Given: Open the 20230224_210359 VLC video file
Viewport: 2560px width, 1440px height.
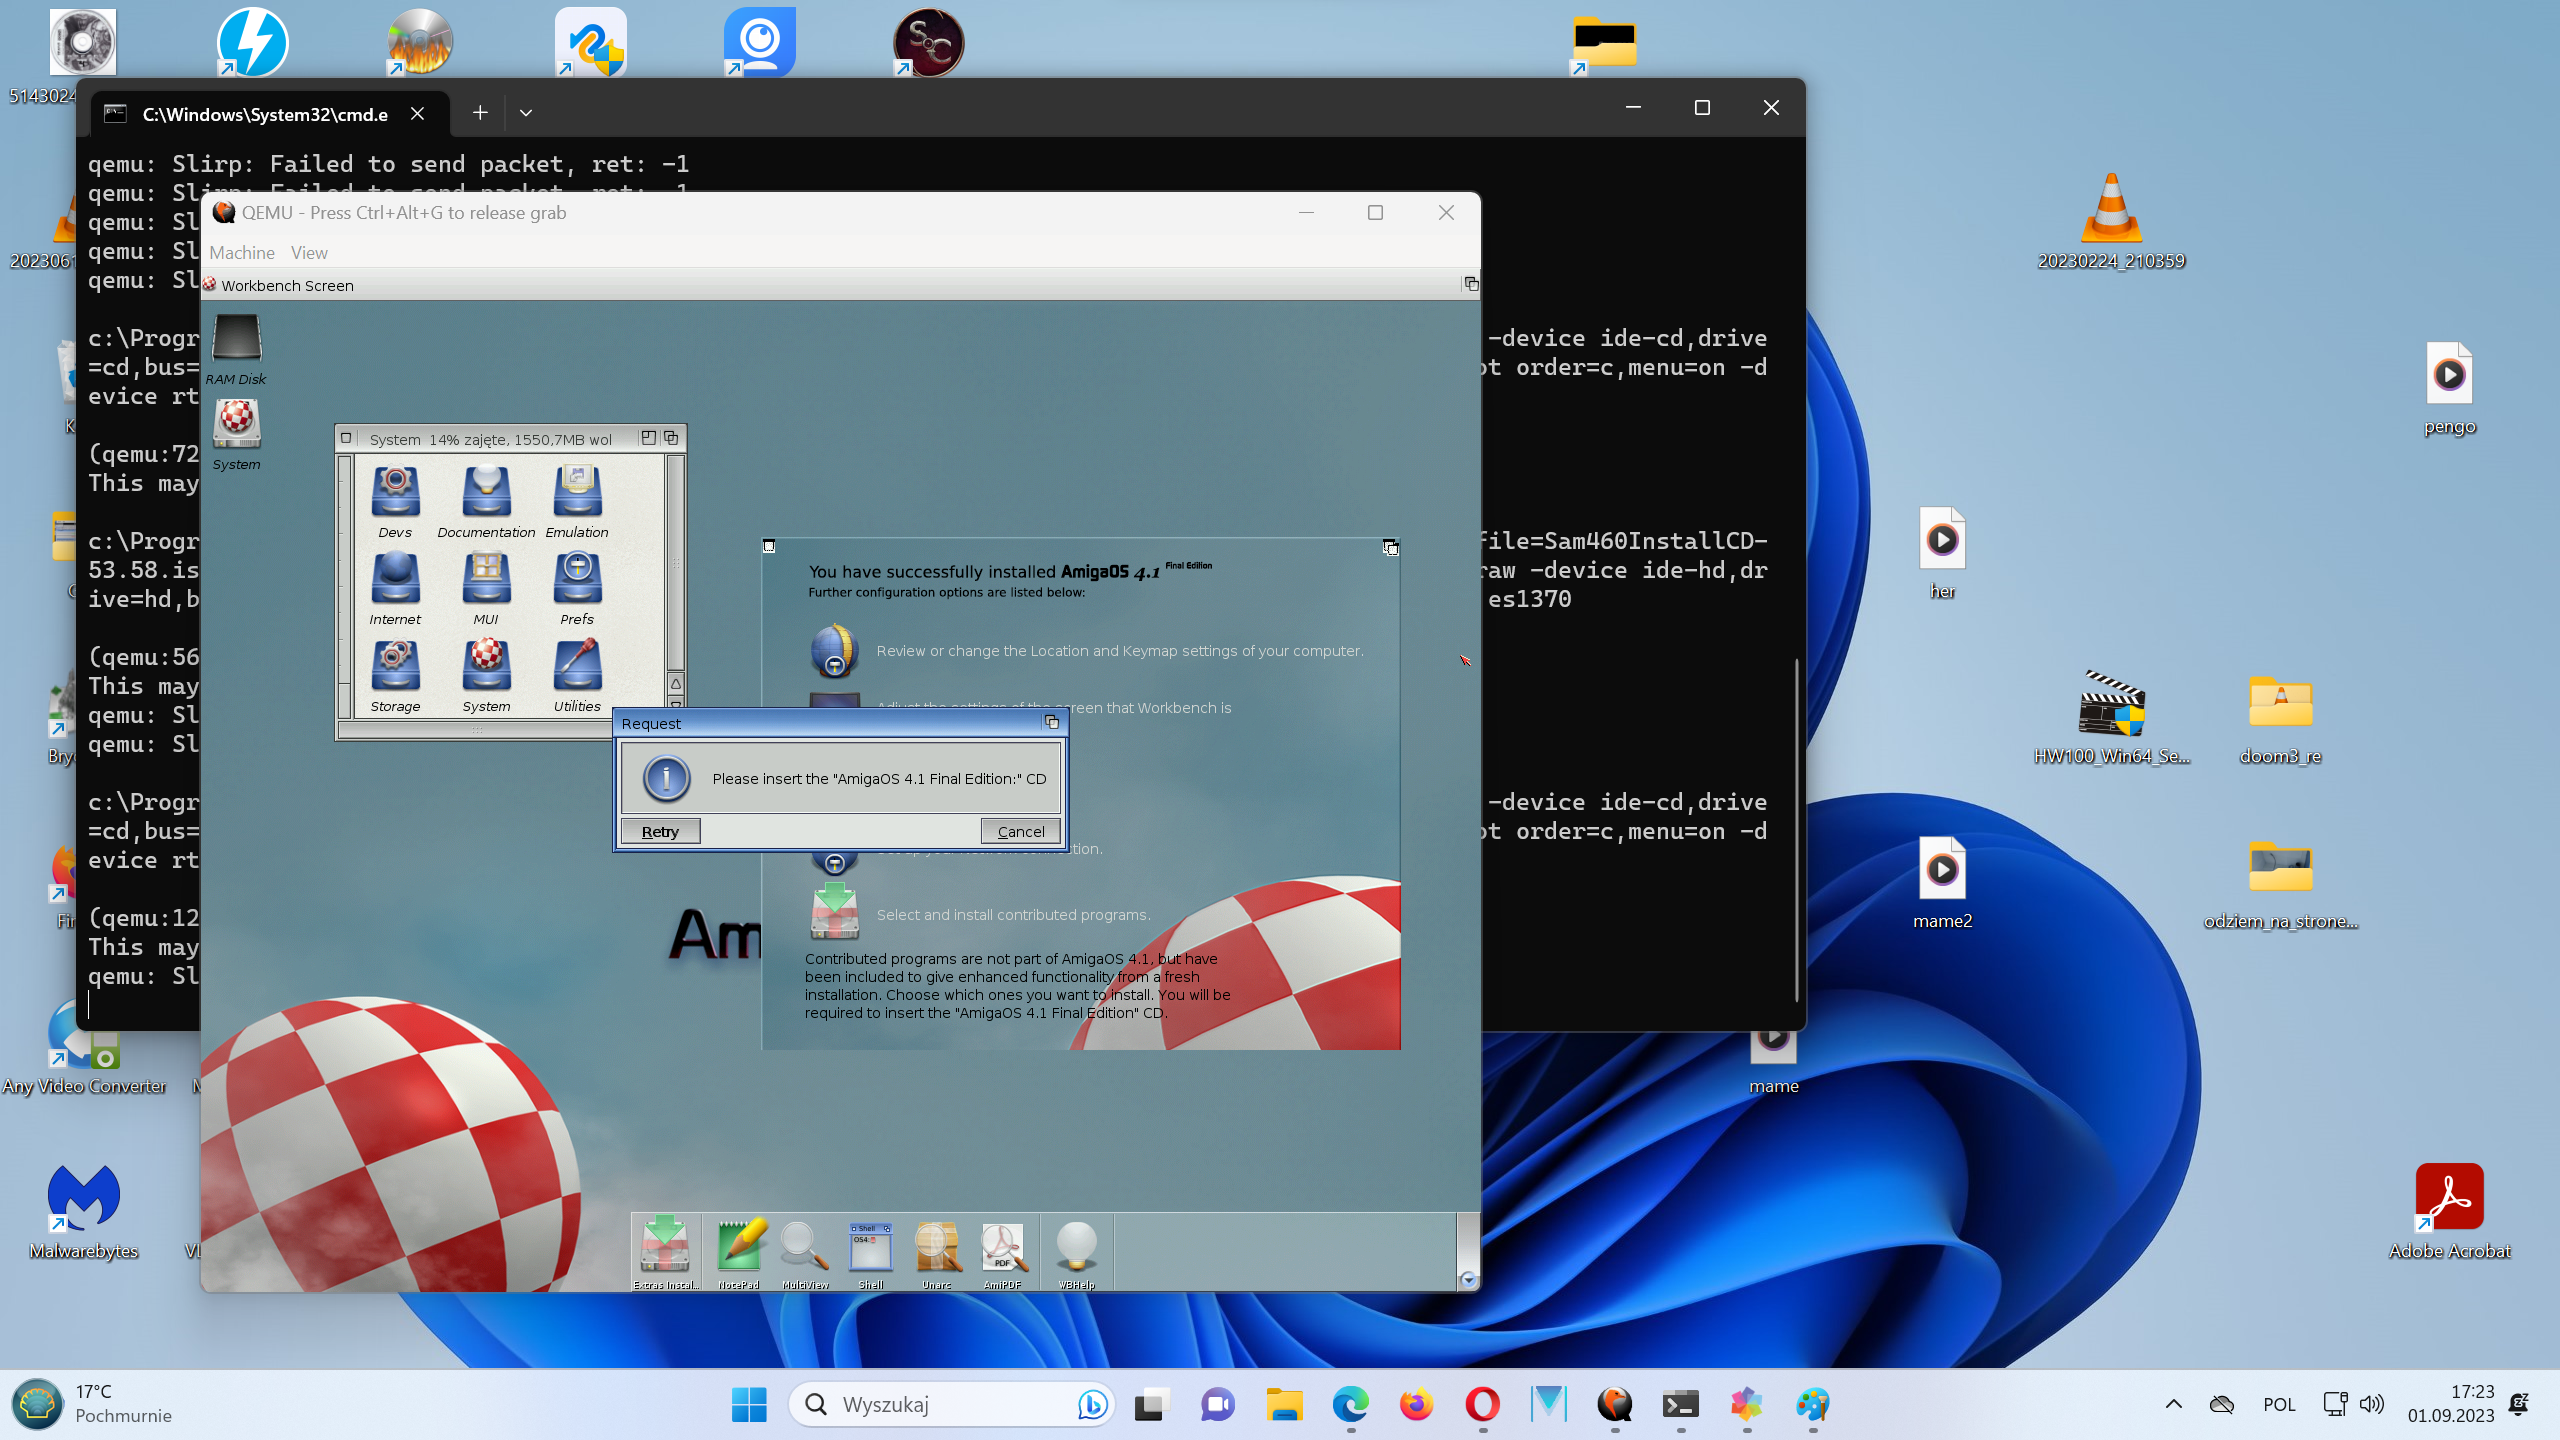Looking at the screenshot, I should pos(2111,222).
